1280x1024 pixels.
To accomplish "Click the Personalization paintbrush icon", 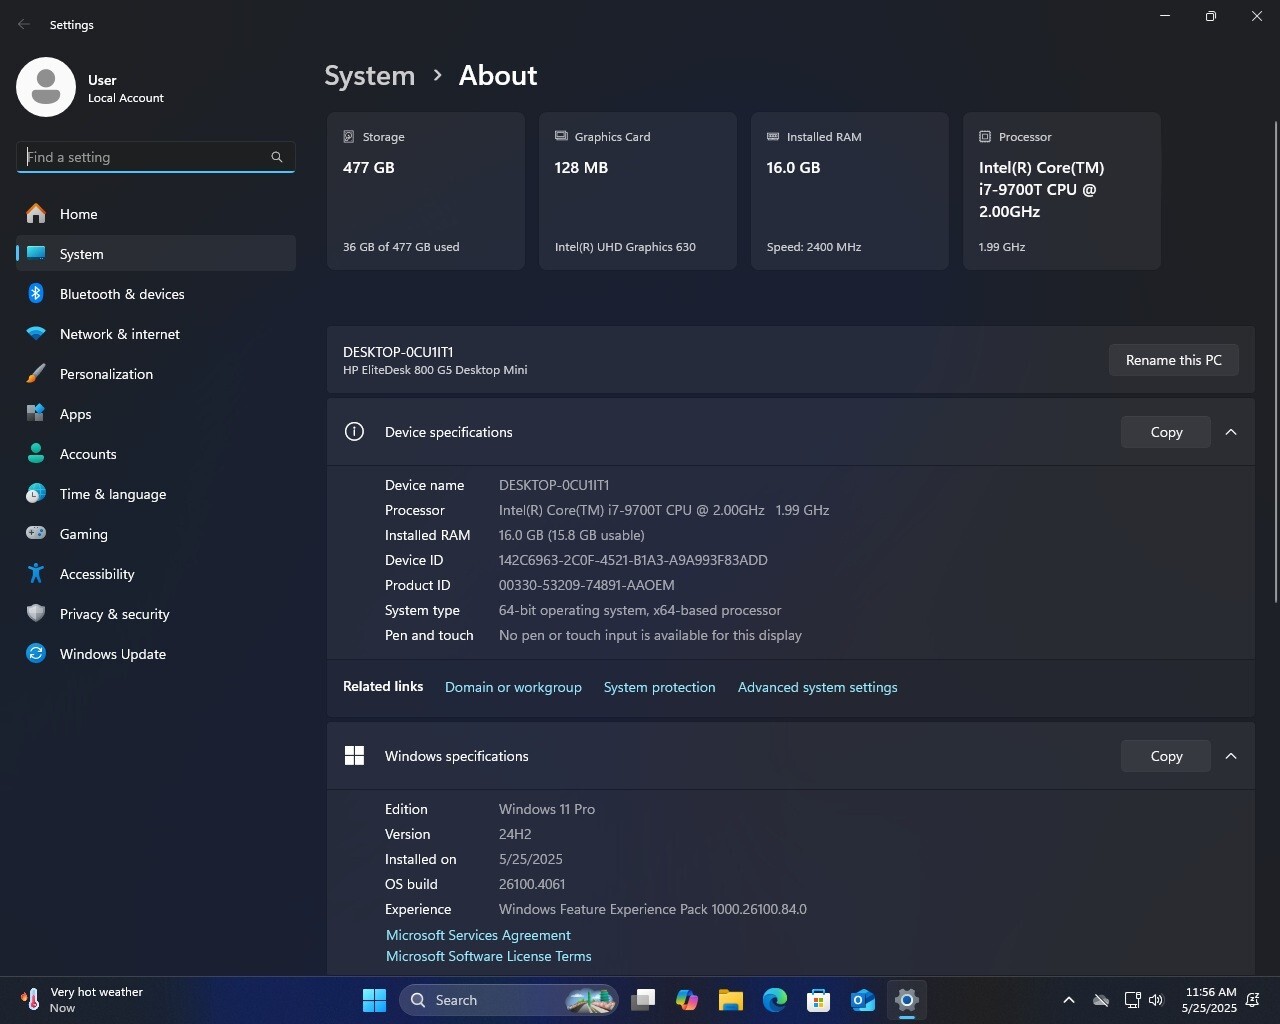I will click(36, 373).
